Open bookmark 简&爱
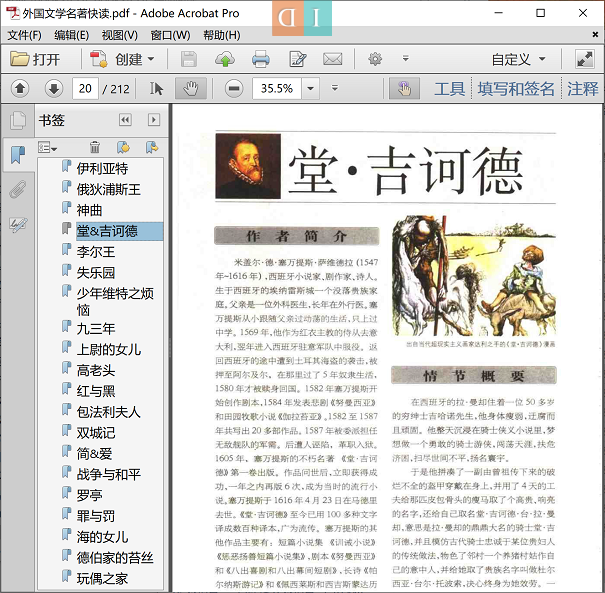605x593 pixels. point(94,454)
